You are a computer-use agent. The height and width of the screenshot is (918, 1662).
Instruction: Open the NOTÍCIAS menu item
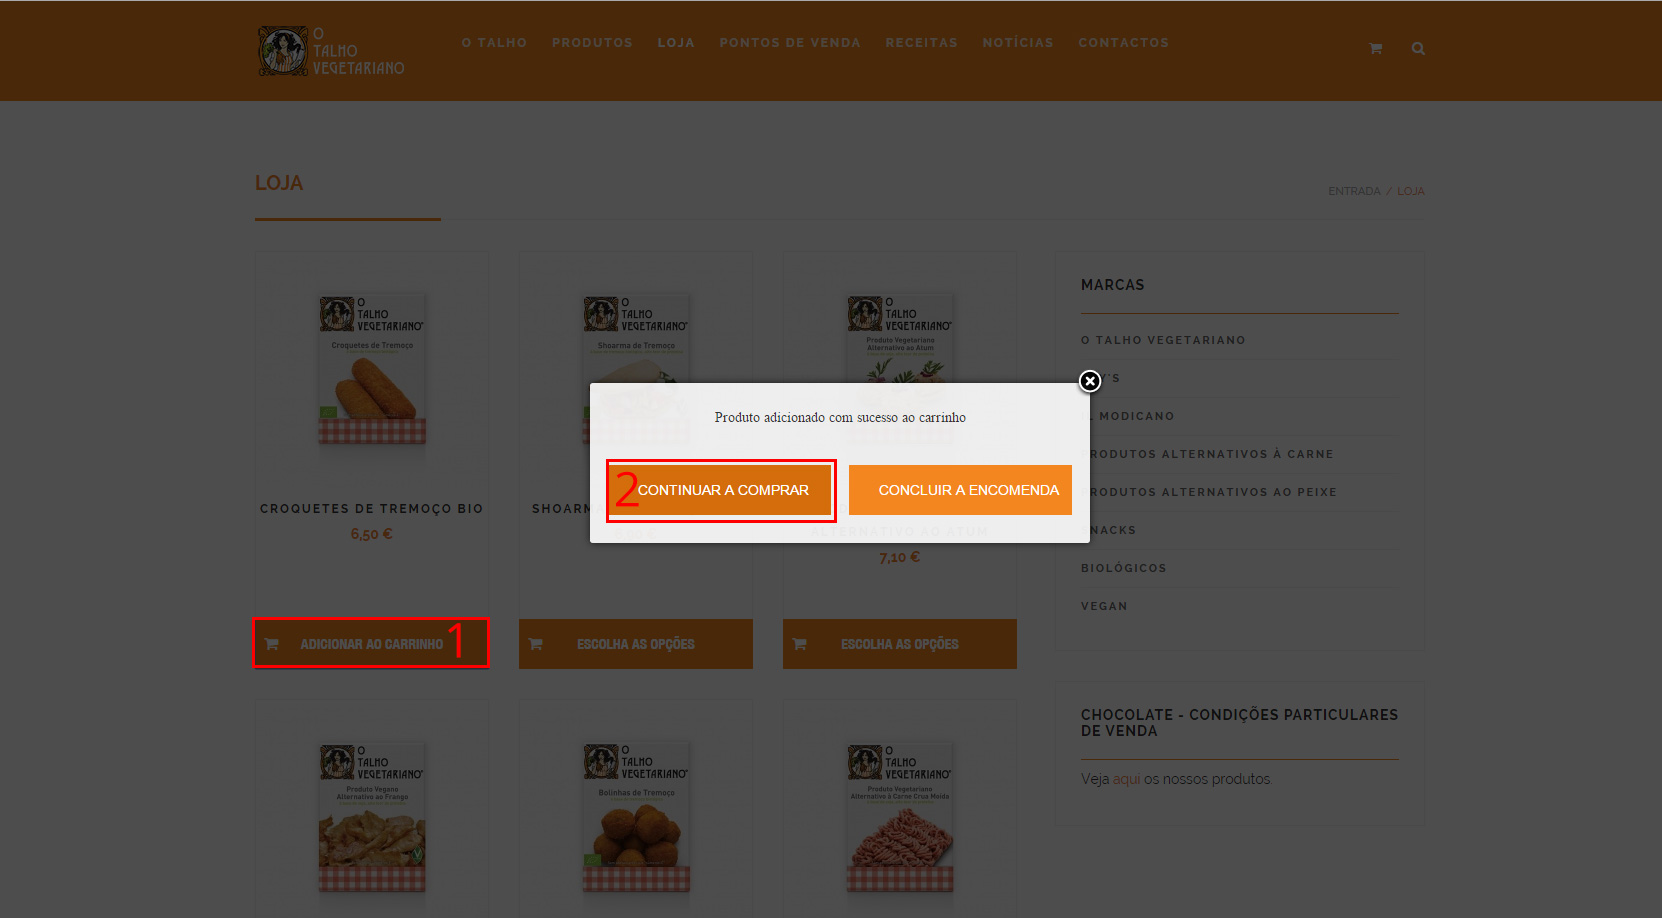click(x=1018, y=43)
